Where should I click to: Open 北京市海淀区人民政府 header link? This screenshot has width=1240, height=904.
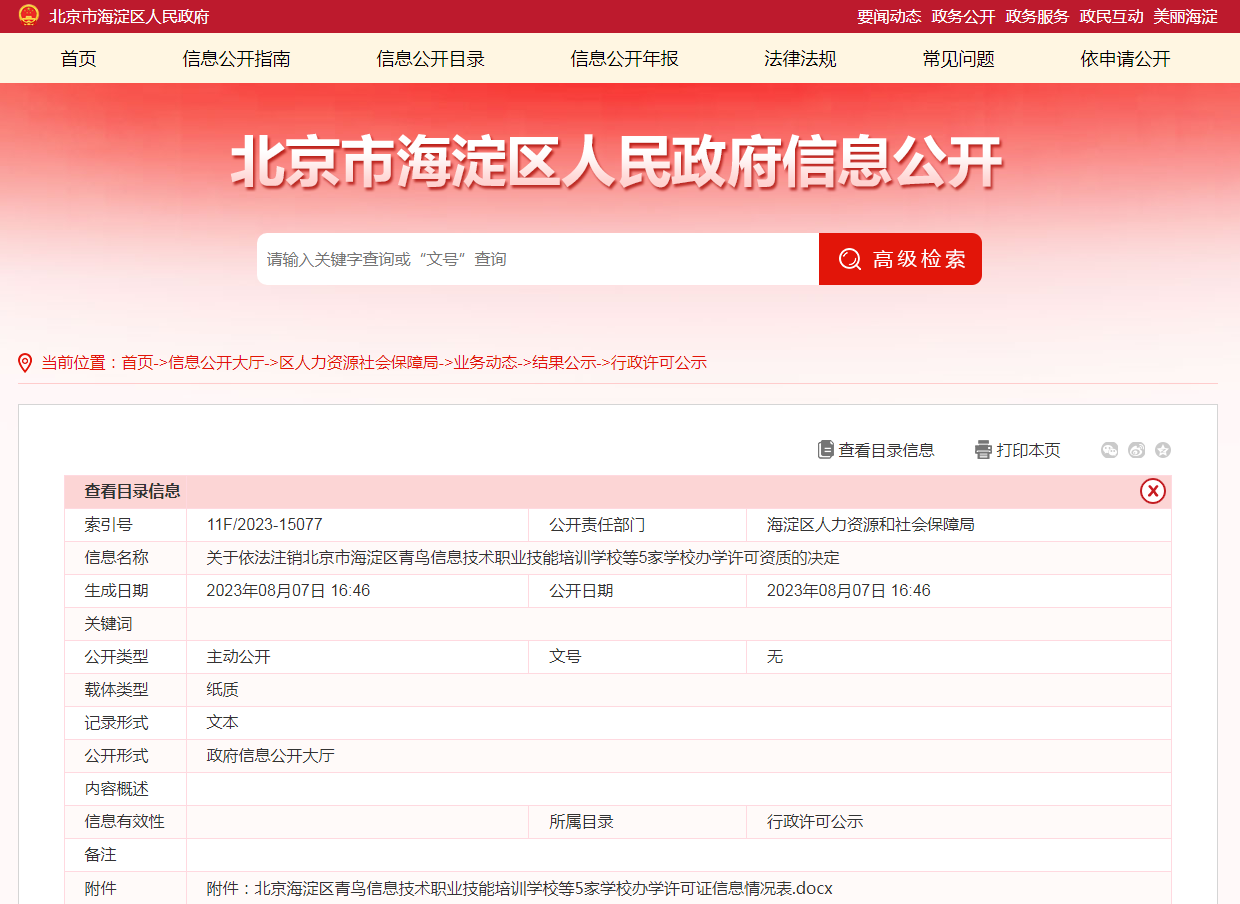click(x=129, y=17)
